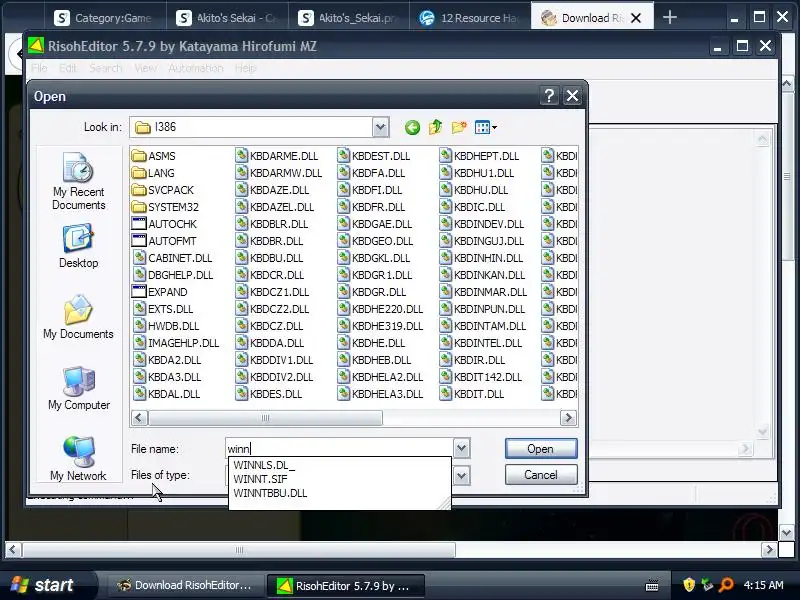Click the on-screen keyboard tray icon
This screenshot has width=800, height=600.
(x=652, y=585)
